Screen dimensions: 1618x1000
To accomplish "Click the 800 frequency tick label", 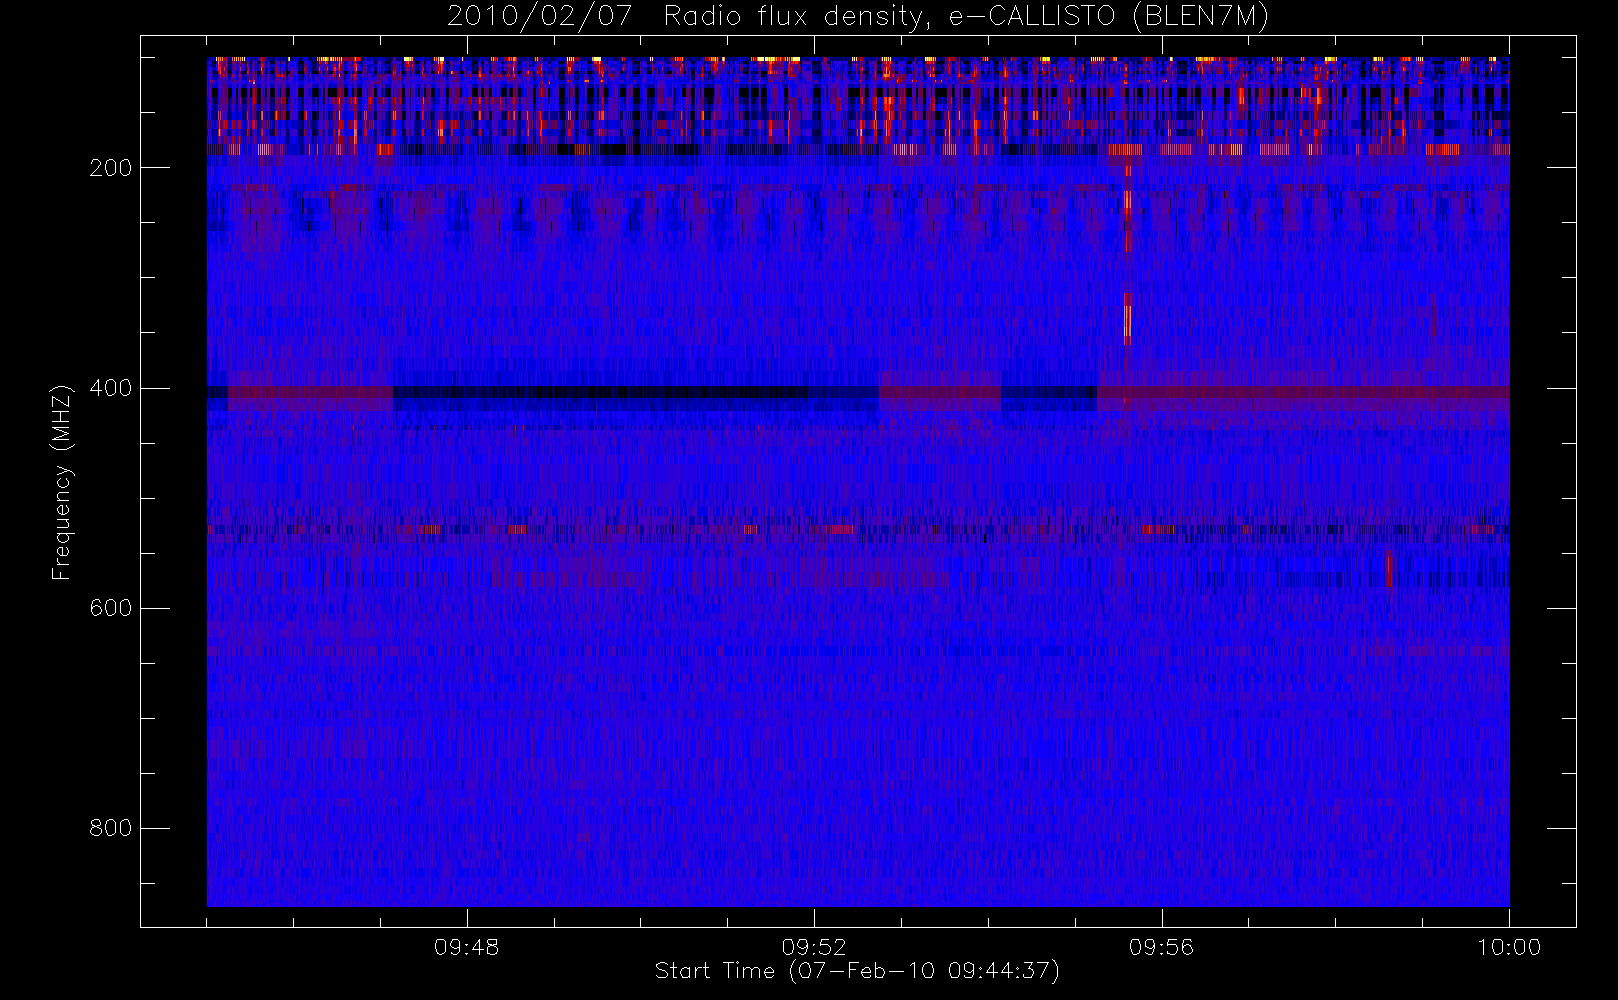I will [x=110, y=828].
